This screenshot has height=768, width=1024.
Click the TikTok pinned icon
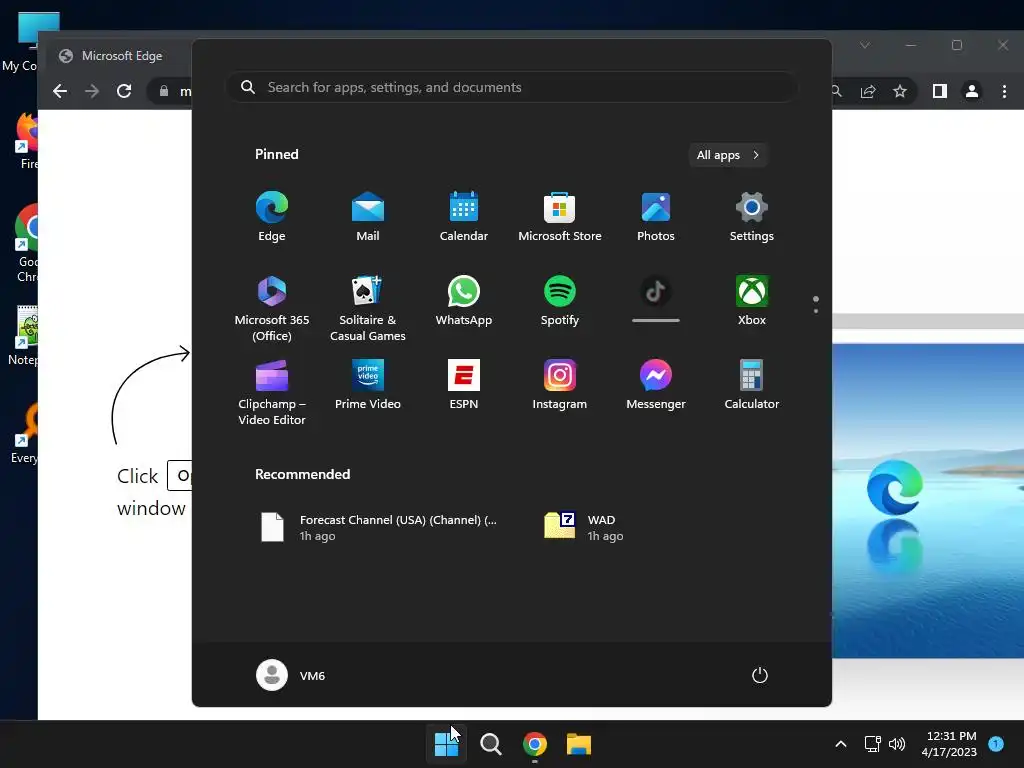pos(656,292)
